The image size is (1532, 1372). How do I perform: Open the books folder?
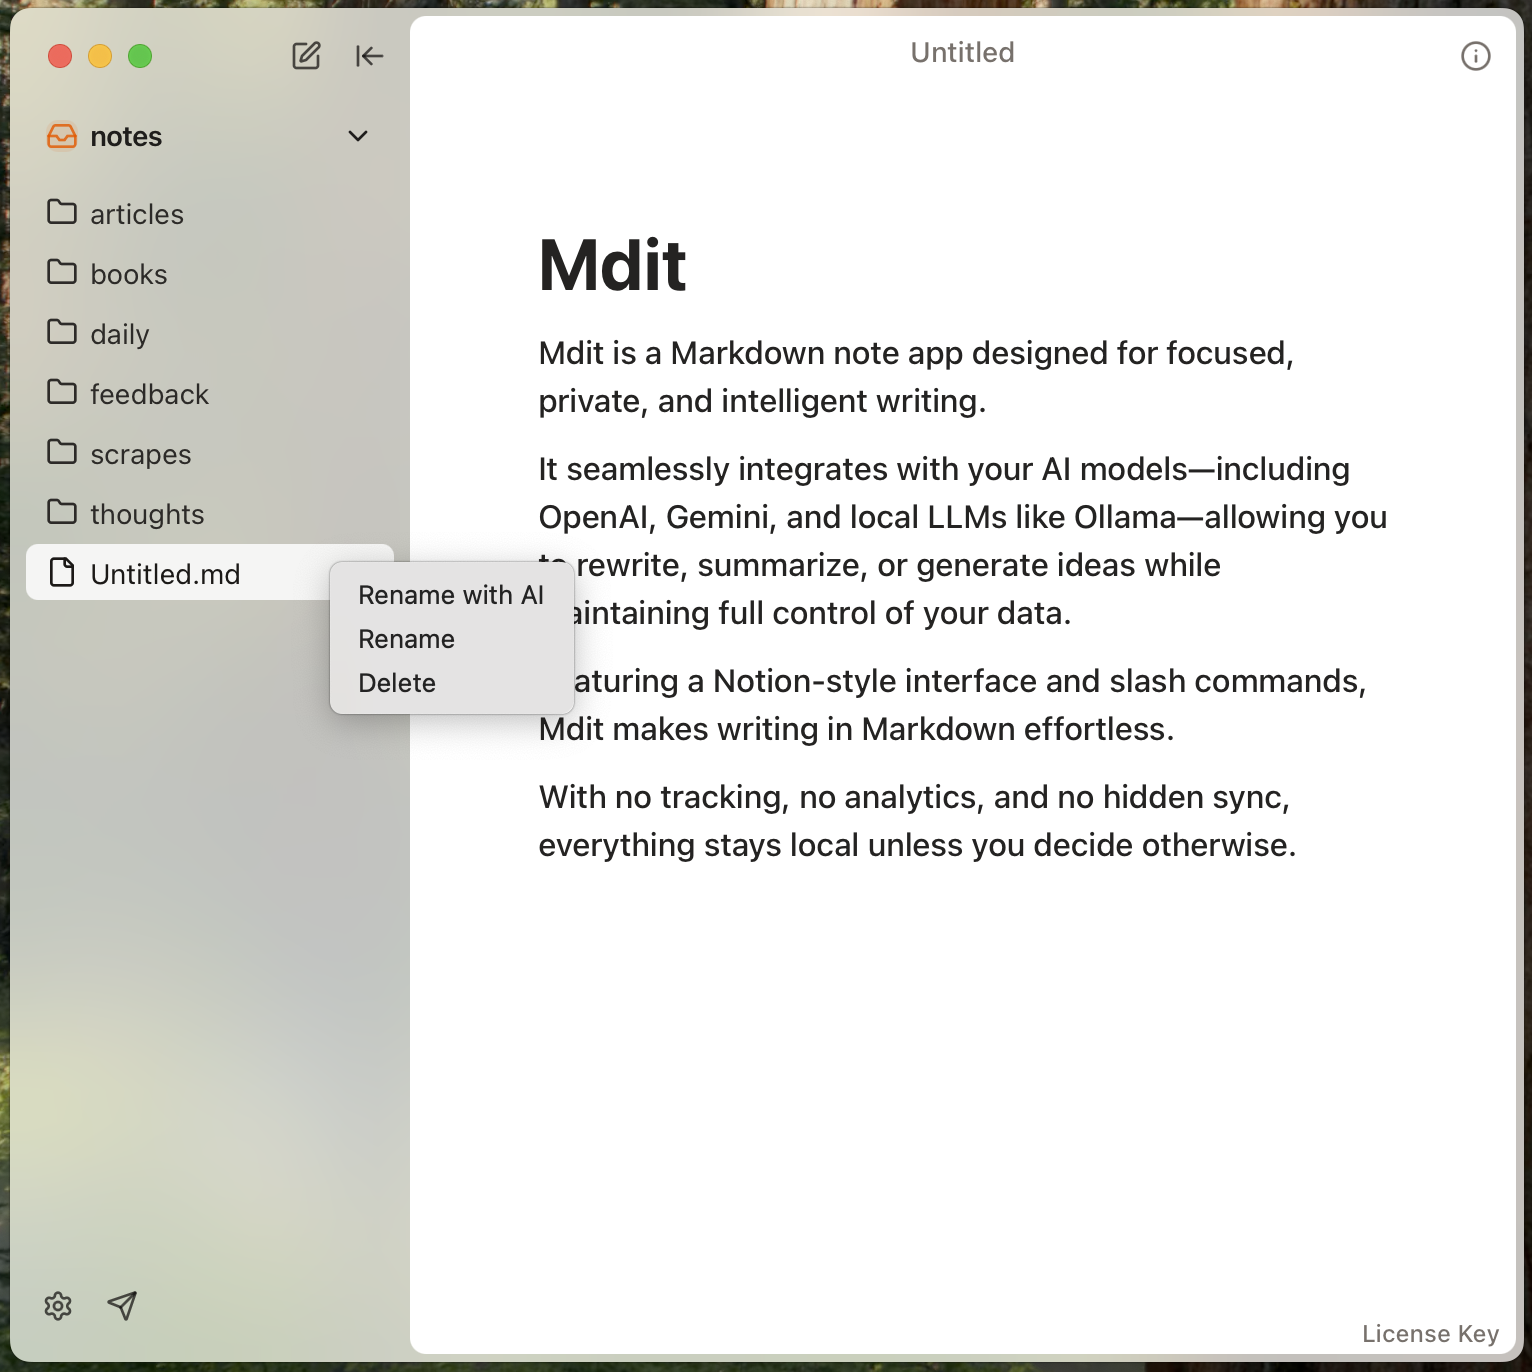pos(128,273)
